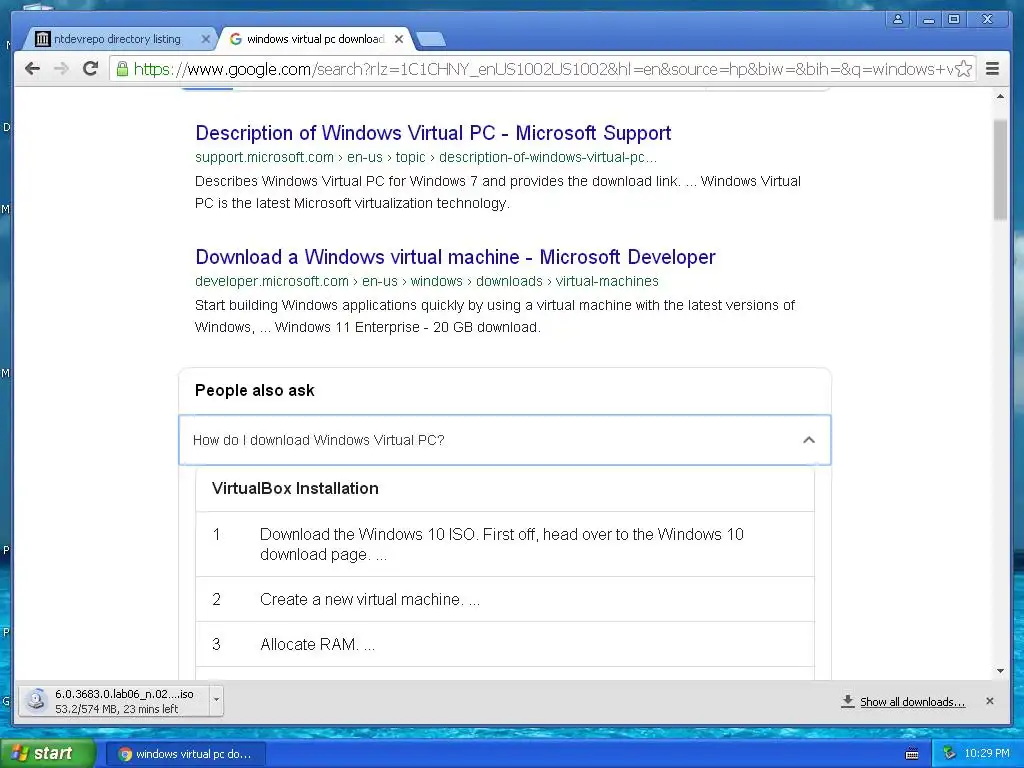Screen dimensions: 1024x768
Task: Open the Chrome user profile button
Action: click(898, 19)
